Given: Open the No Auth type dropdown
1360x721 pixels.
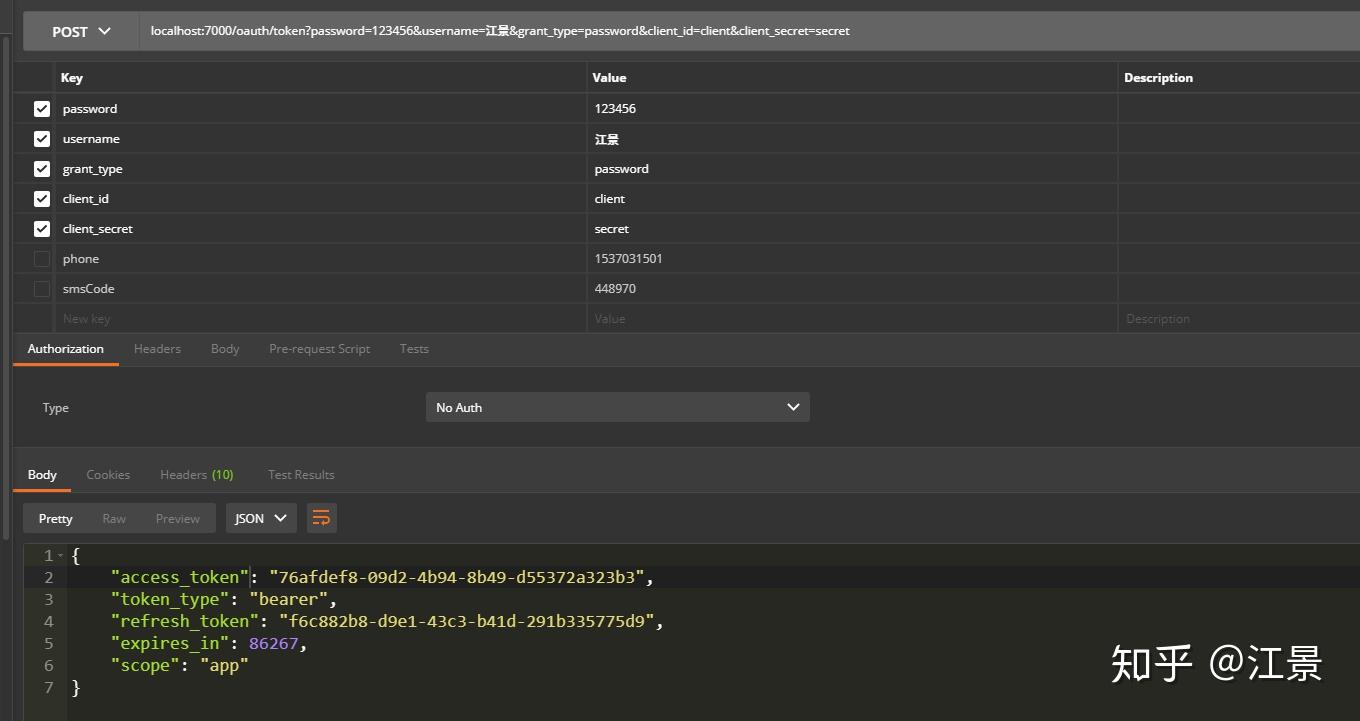Looking at the screenshot, I should pos(617,407).
